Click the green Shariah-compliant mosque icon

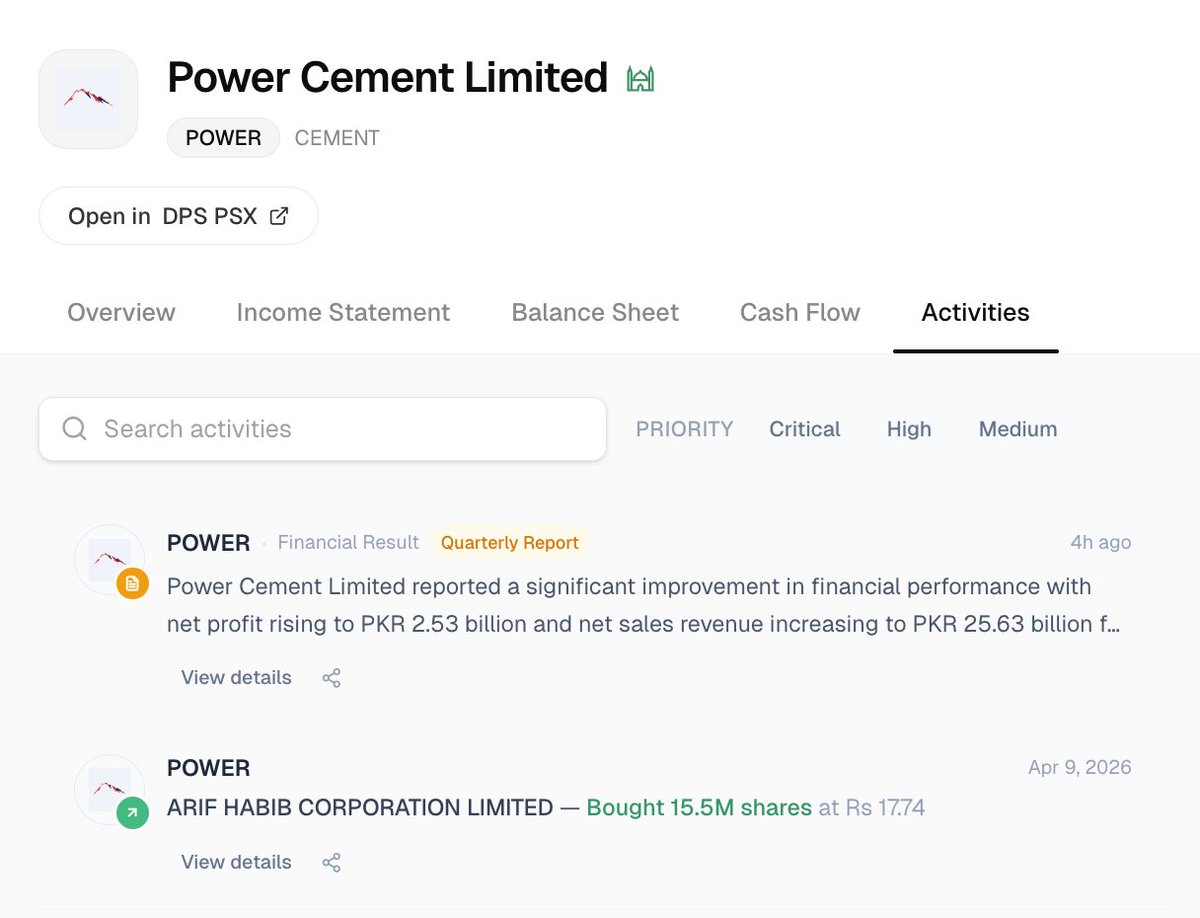(x=640, y=78)
